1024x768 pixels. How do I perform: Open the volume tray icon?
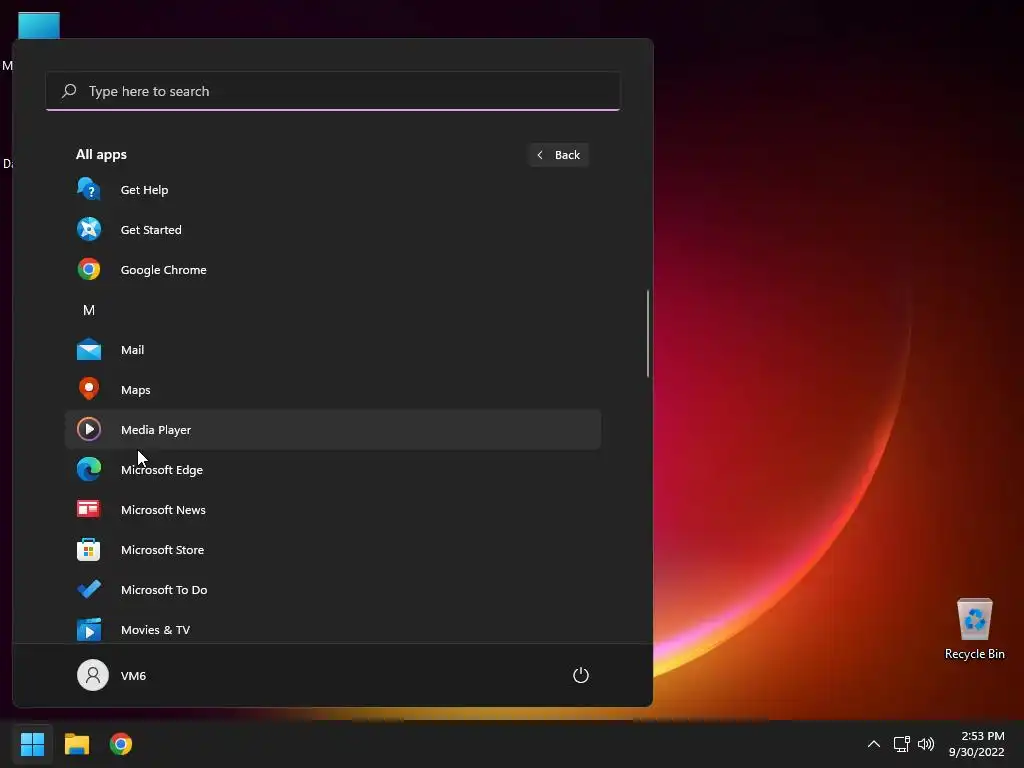(926, 744)
